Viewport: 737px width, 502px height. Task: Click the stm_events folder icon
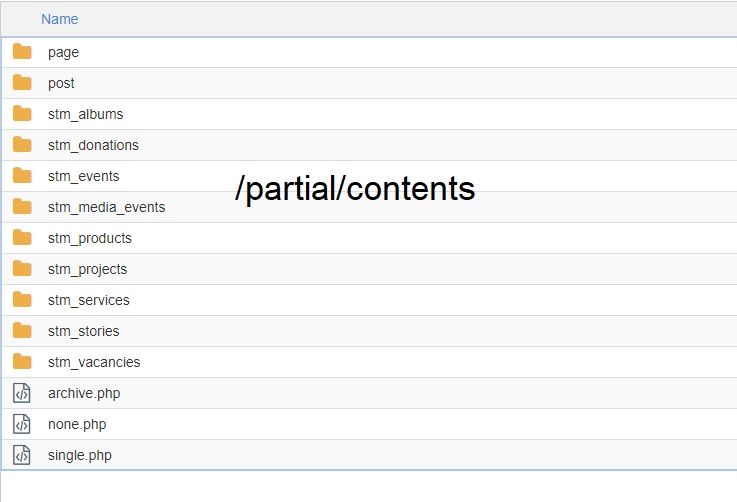[x=22, y=176]
